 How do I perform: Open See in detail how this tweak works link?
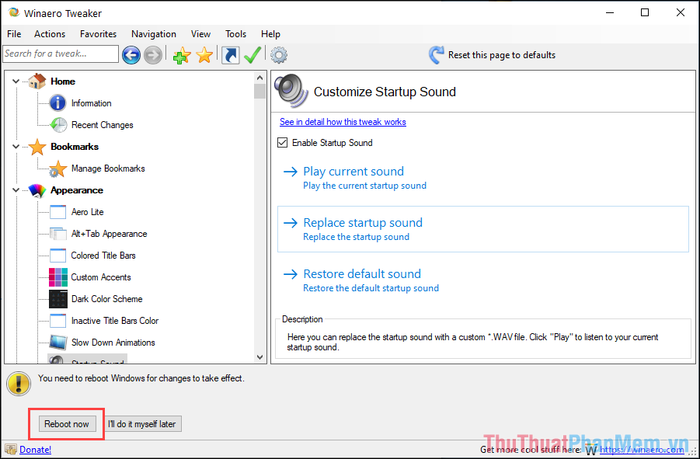343,122
